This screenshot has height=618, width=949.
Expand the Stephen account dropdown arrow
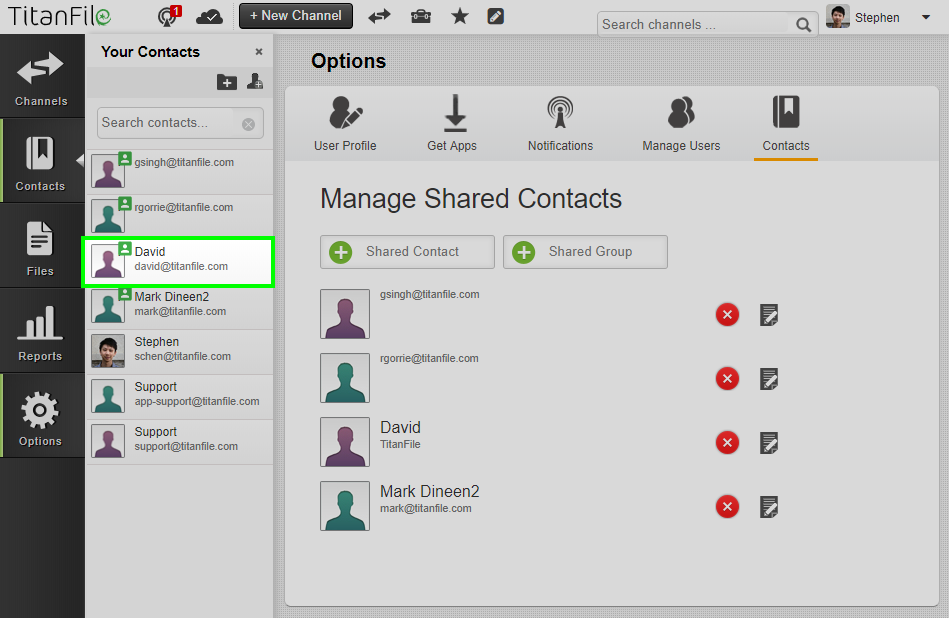coord(925,17)
